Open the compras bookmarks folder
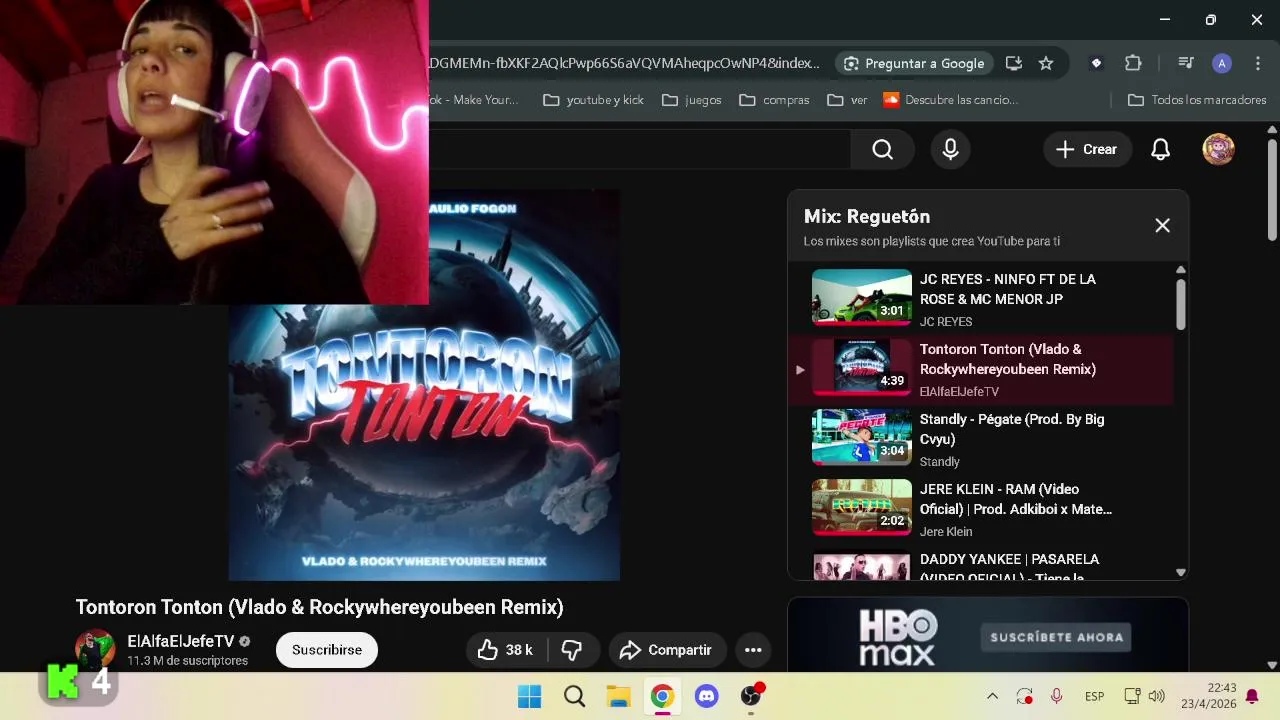This screenshot has width=1280, height=720. [774, 100]
